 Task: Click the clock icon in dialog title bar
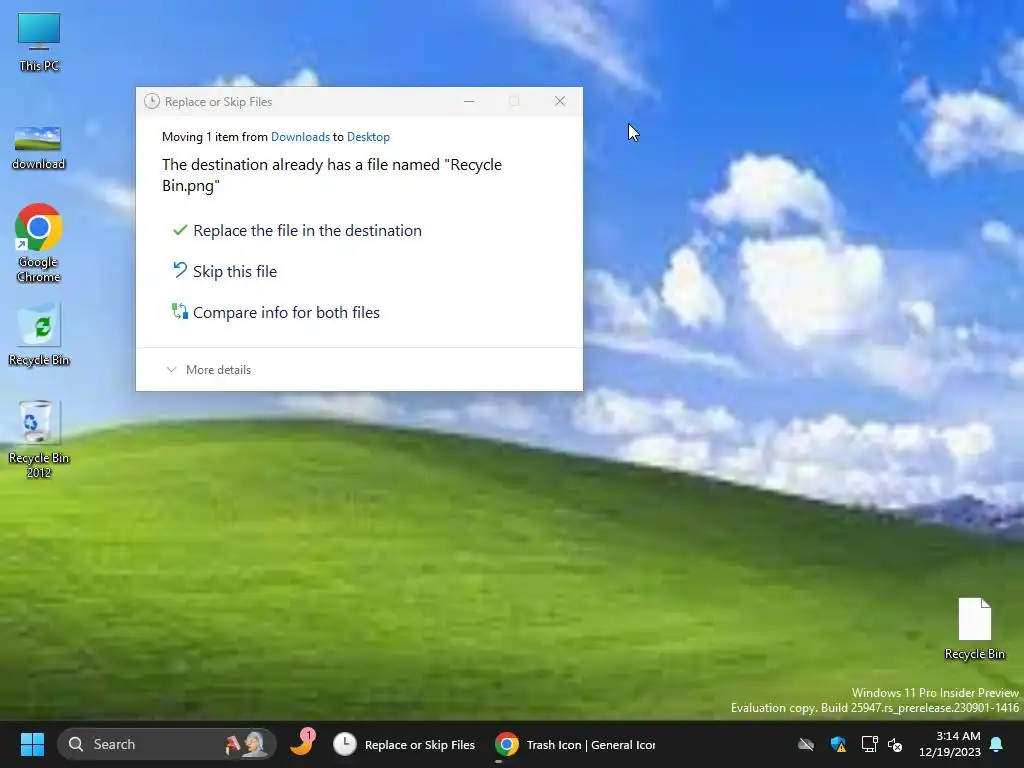click(x=152, y=101)
